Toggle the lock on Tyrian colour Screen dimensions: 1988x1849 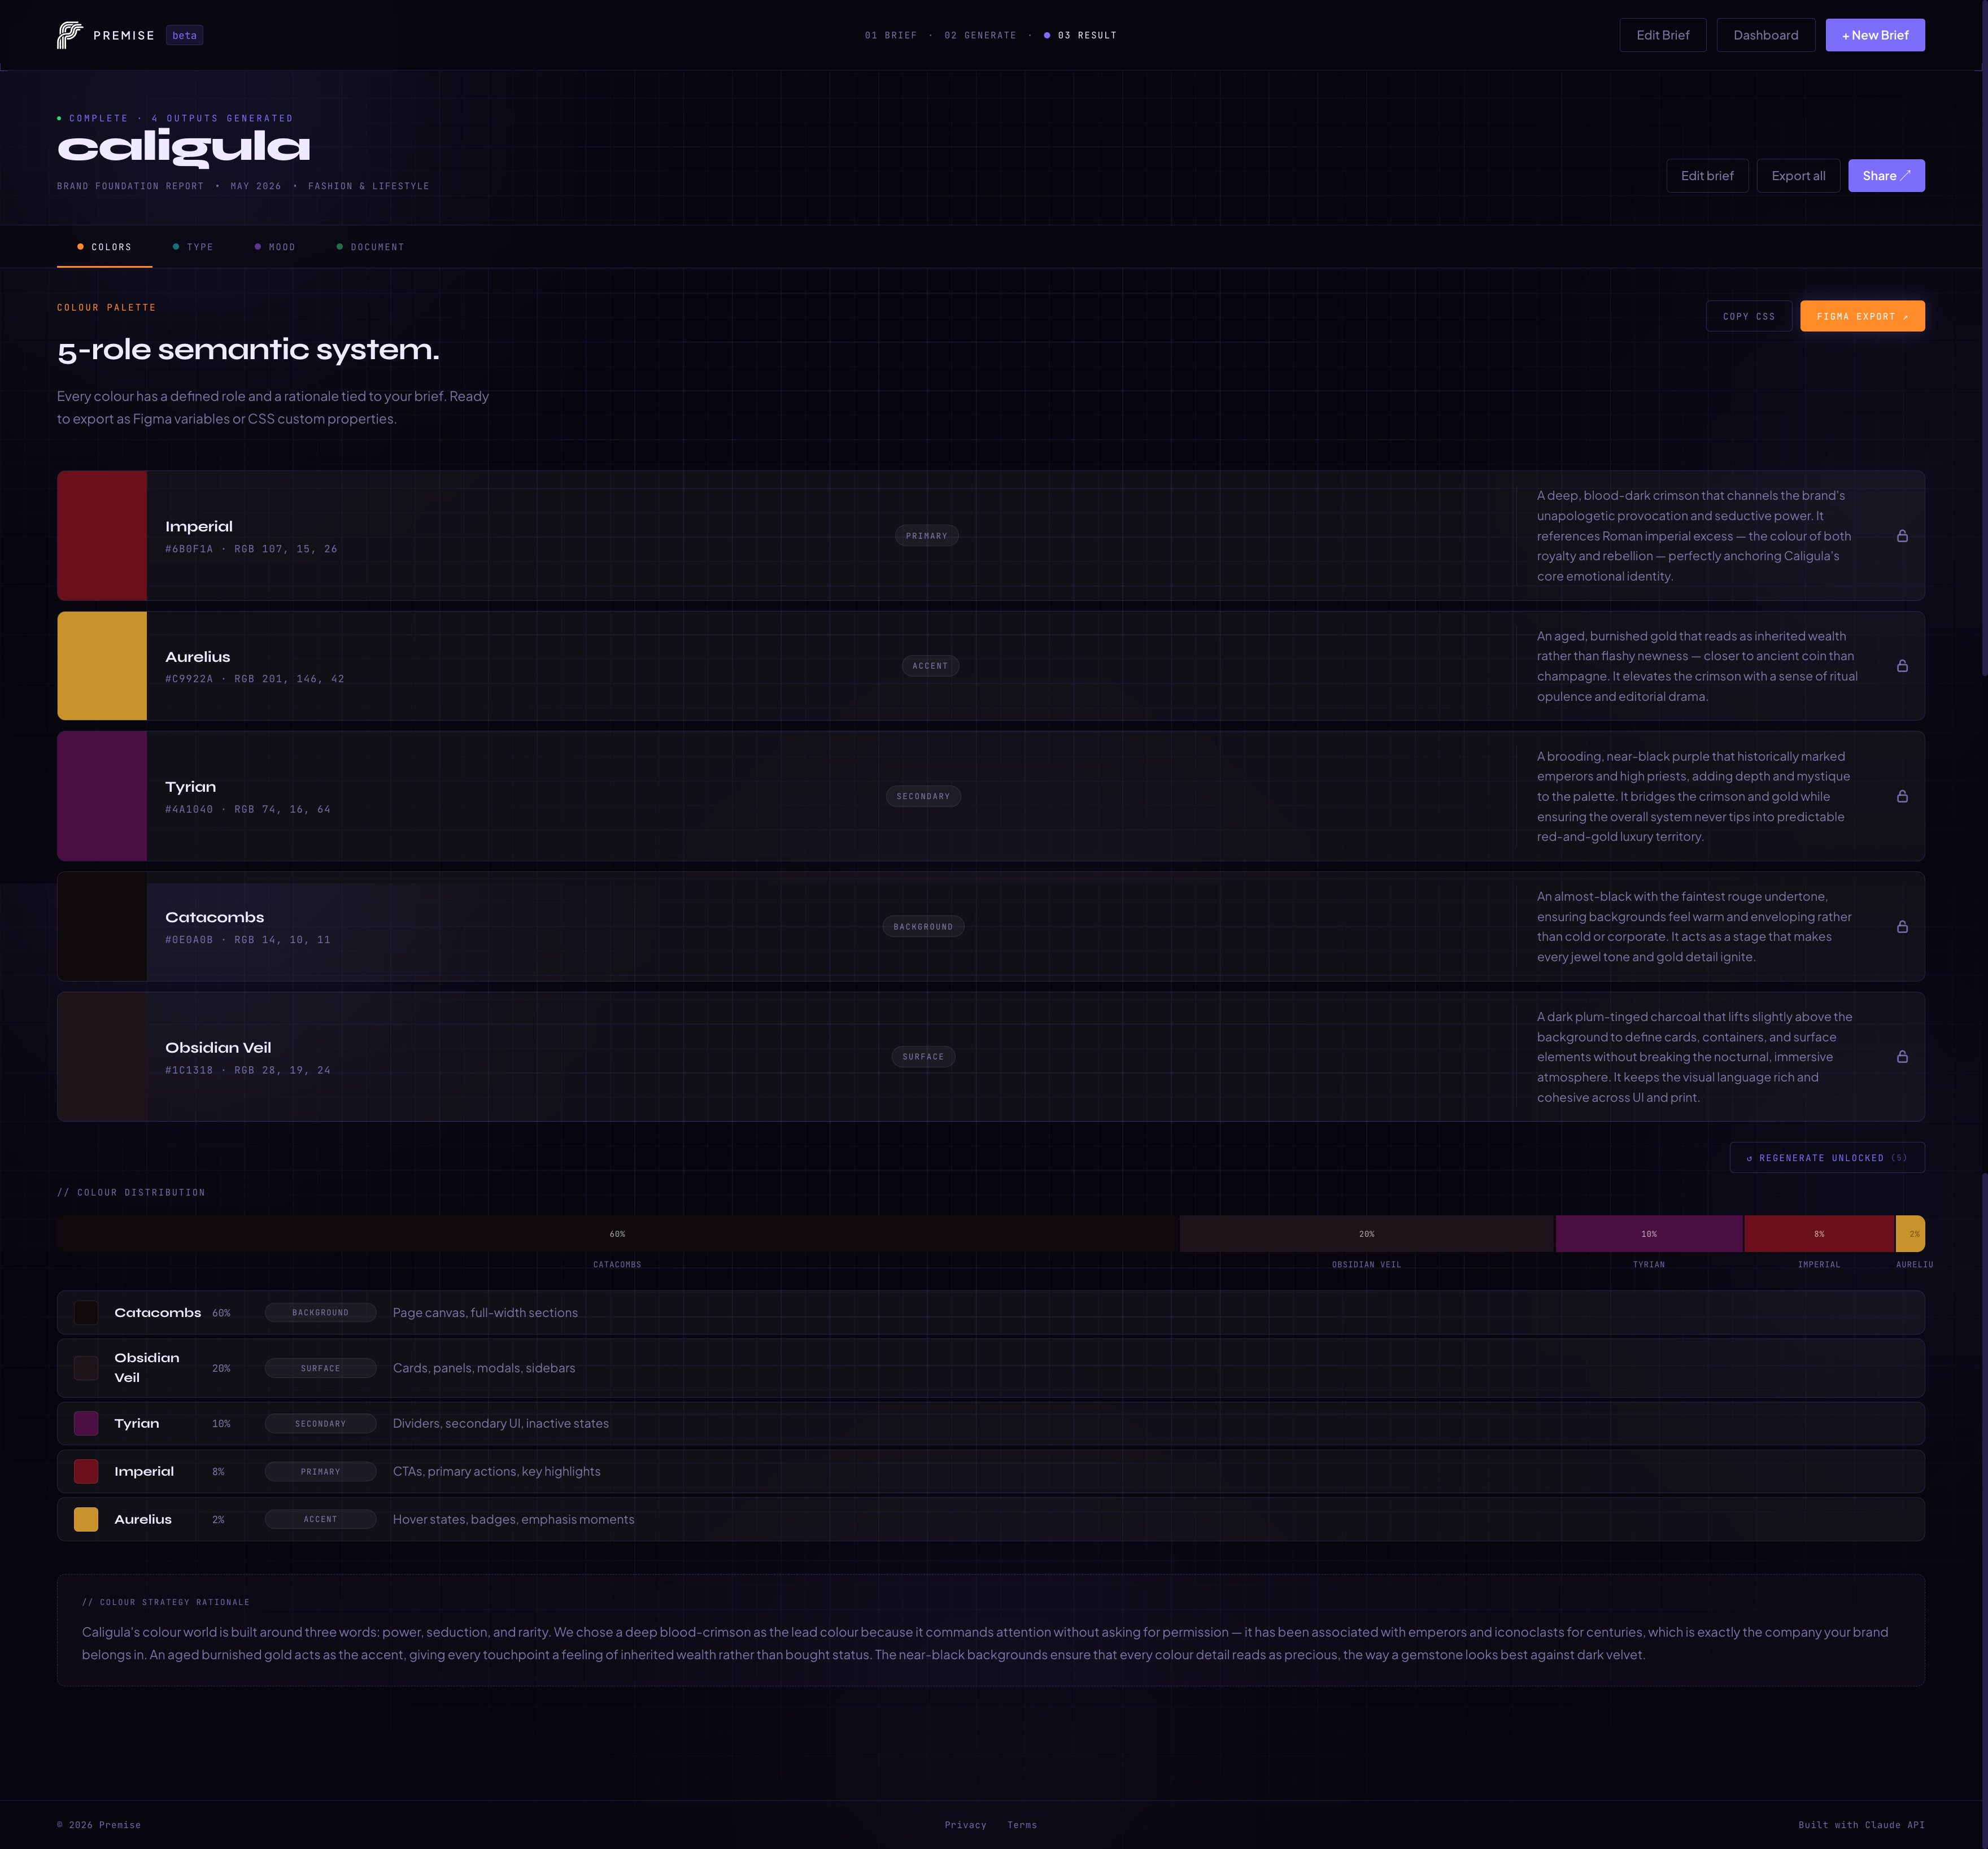[1902, 796]
